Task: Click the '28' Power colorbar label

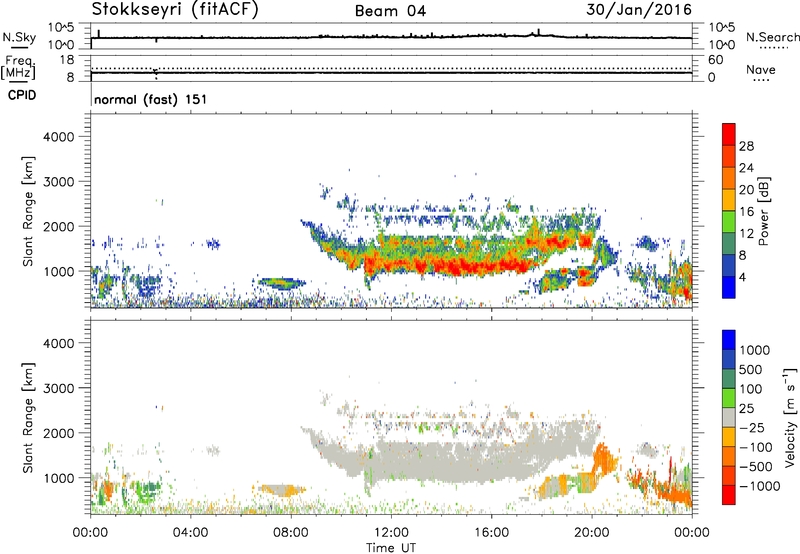Action: (x=746, y=146)
